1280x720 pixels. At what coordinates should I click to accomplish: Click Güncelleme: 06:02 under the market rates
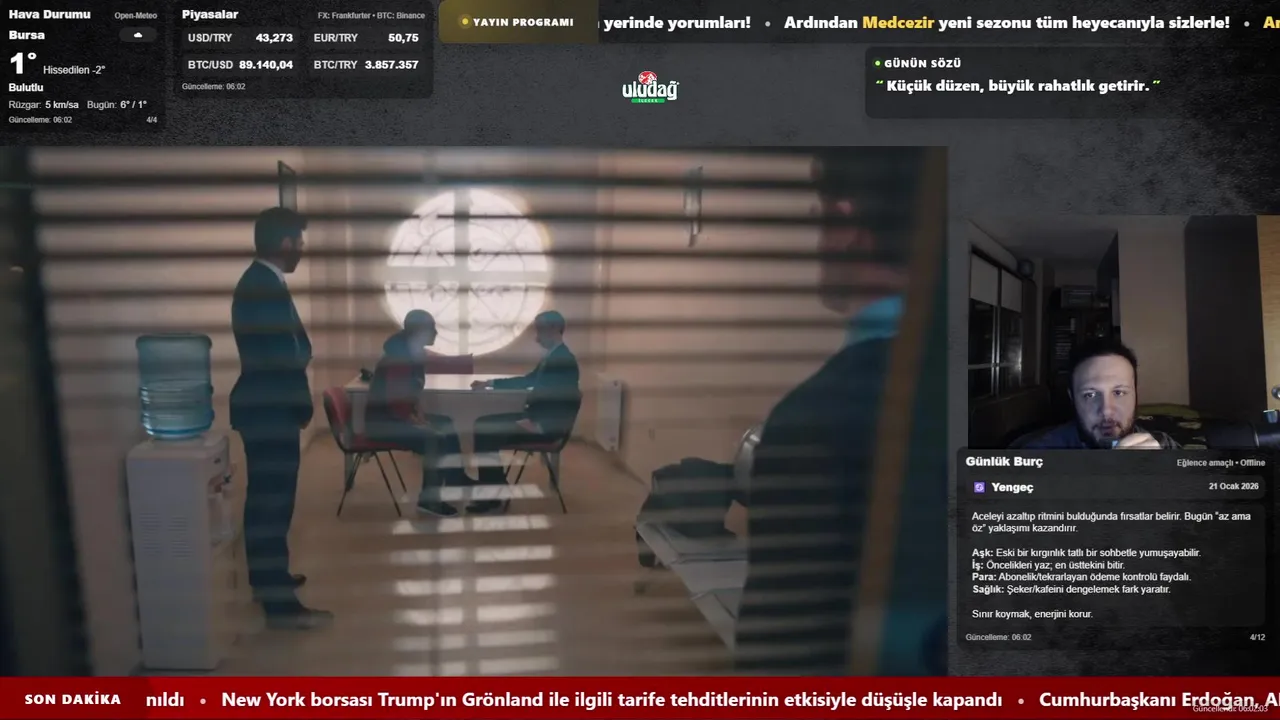click(x=213, y=87)
